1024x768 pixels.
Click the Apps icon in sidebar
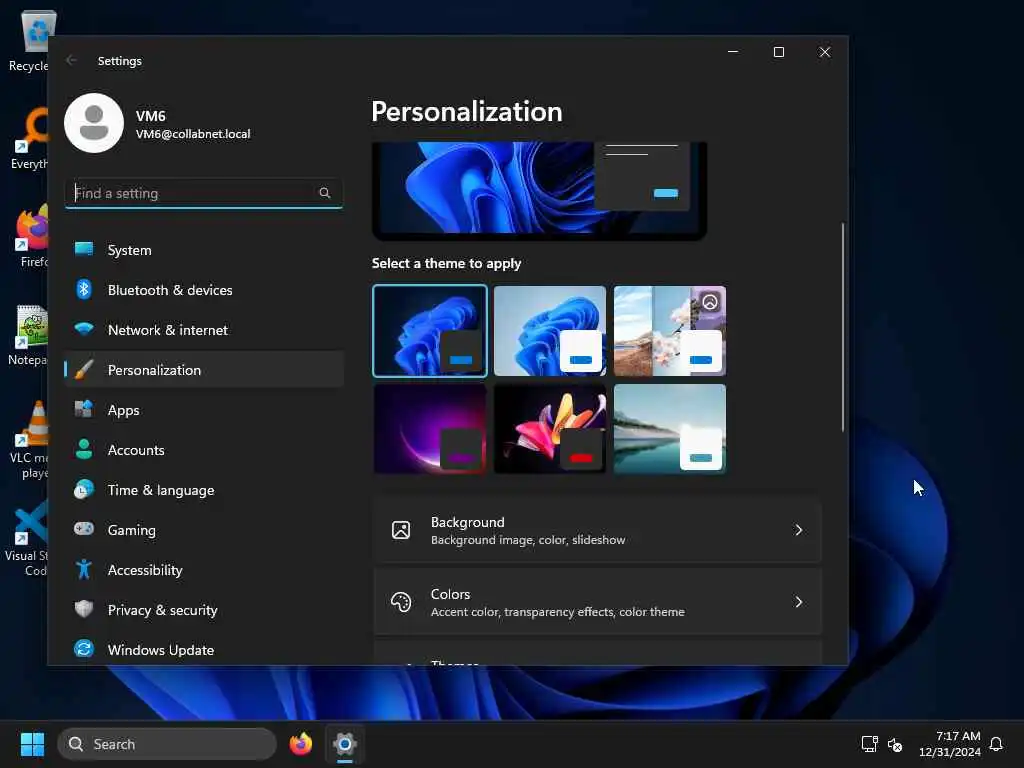[84, 409]
